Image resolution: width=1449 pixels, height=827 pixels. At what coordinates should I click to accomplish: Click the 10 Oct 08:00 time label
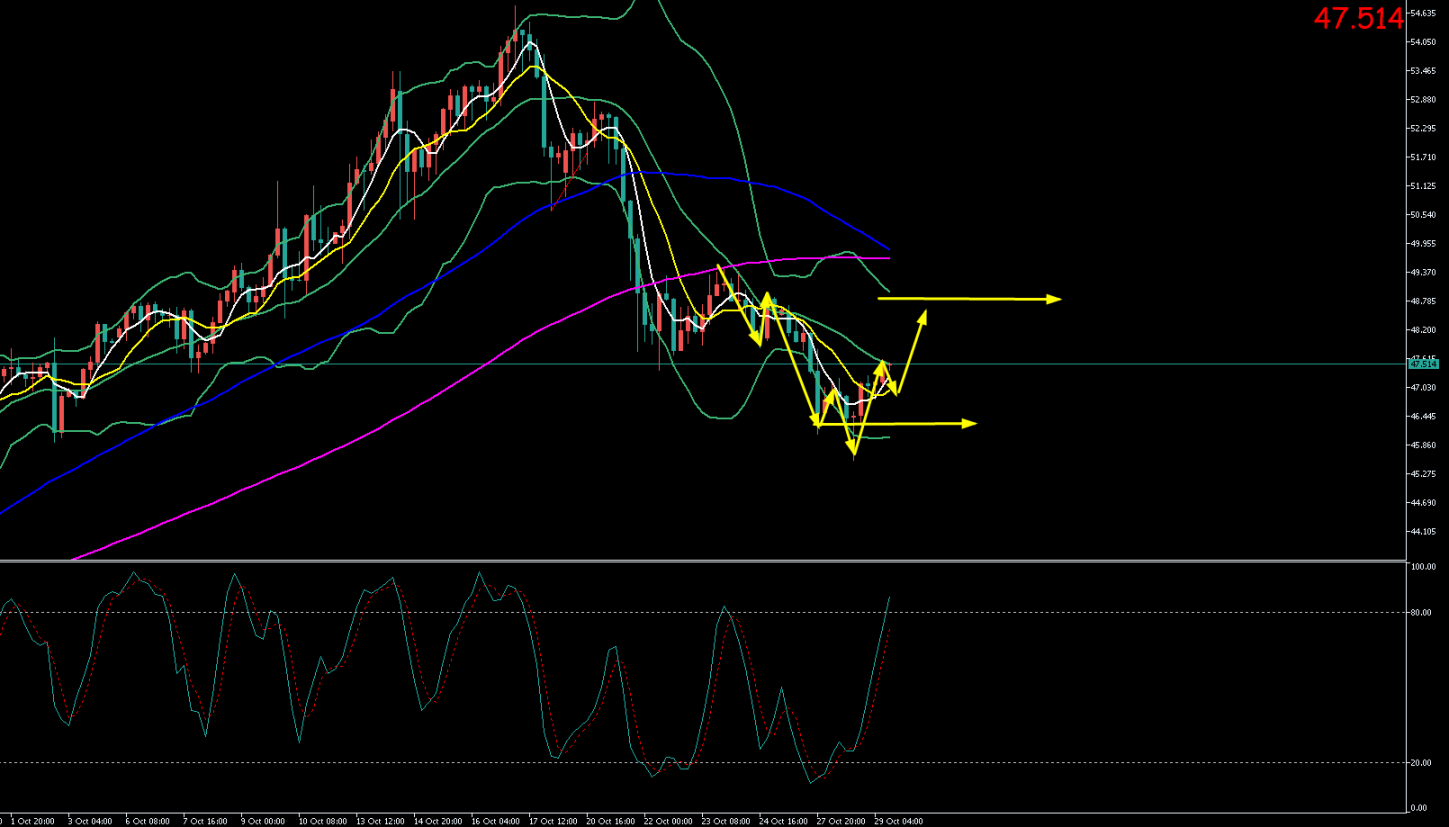click(322, 821)
